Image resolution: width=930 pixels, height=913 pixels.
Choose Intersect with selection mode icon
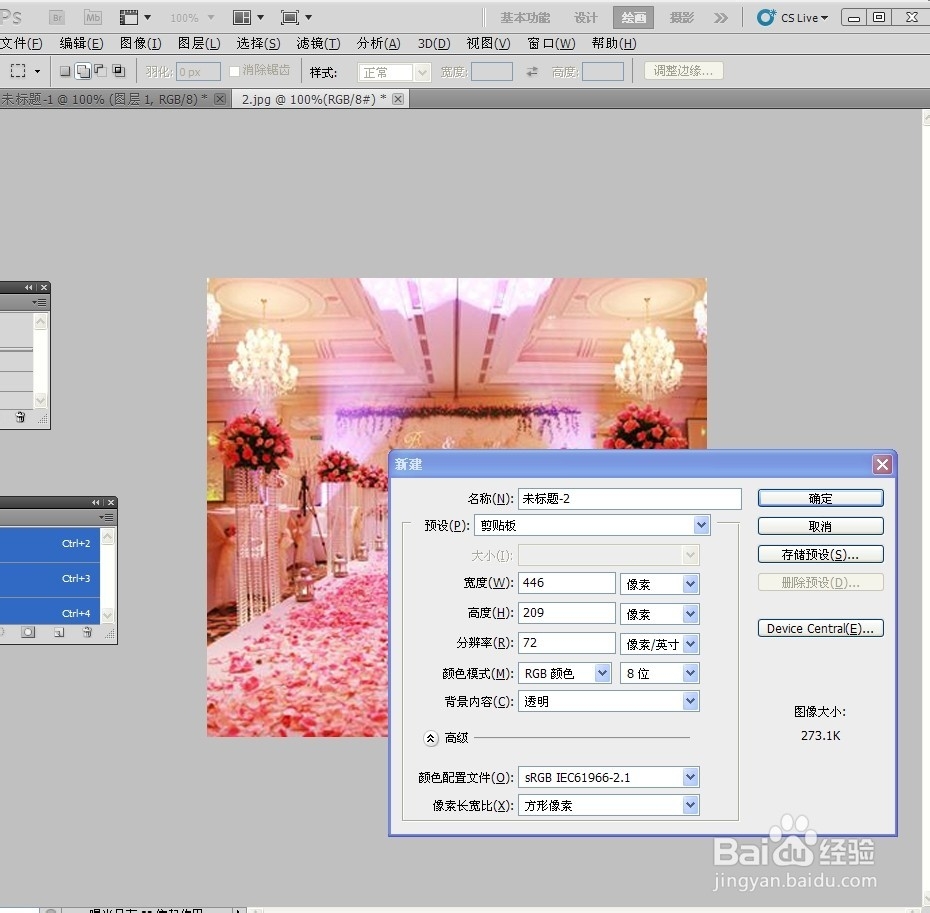click(119, 71)
